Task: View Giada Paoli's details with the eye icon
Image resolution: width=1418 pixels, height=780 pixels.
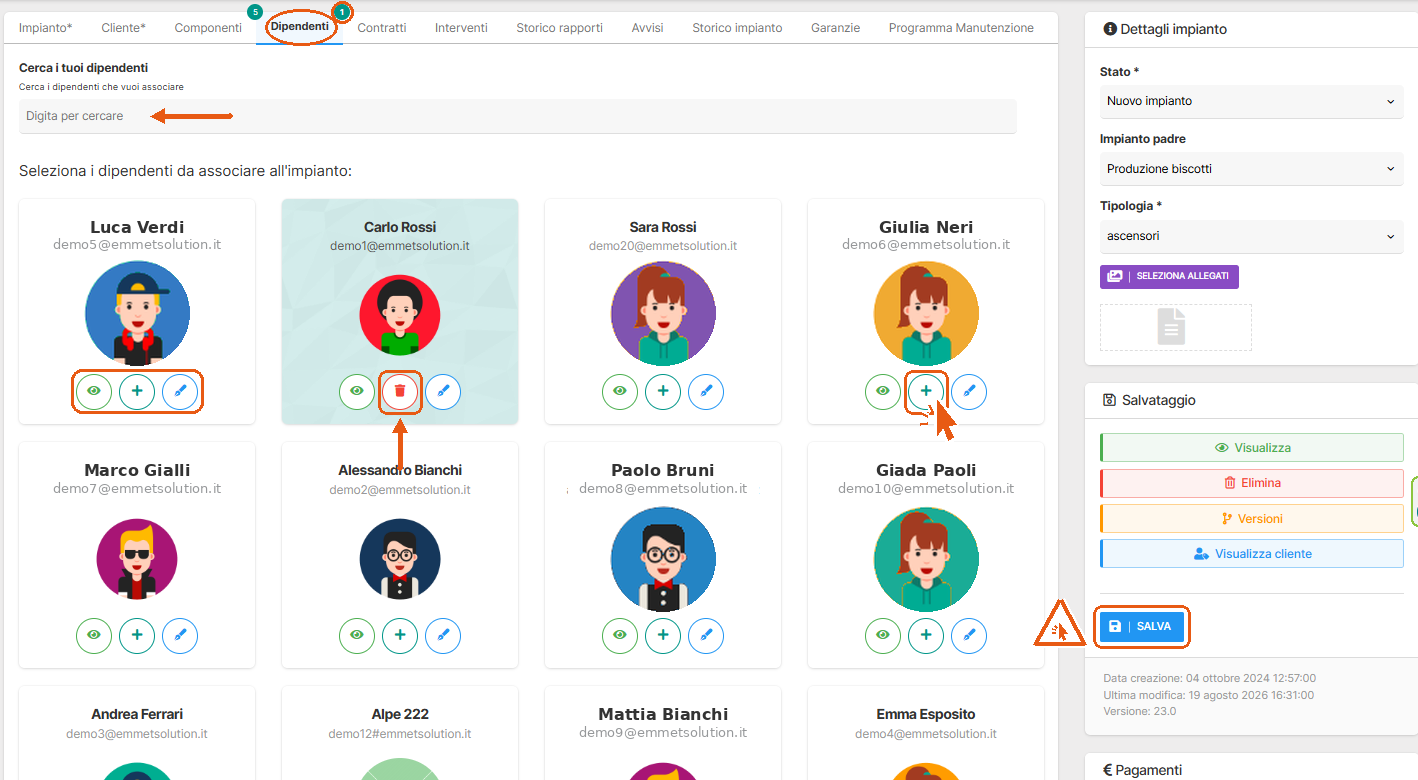Action: (x=883, y=635)
